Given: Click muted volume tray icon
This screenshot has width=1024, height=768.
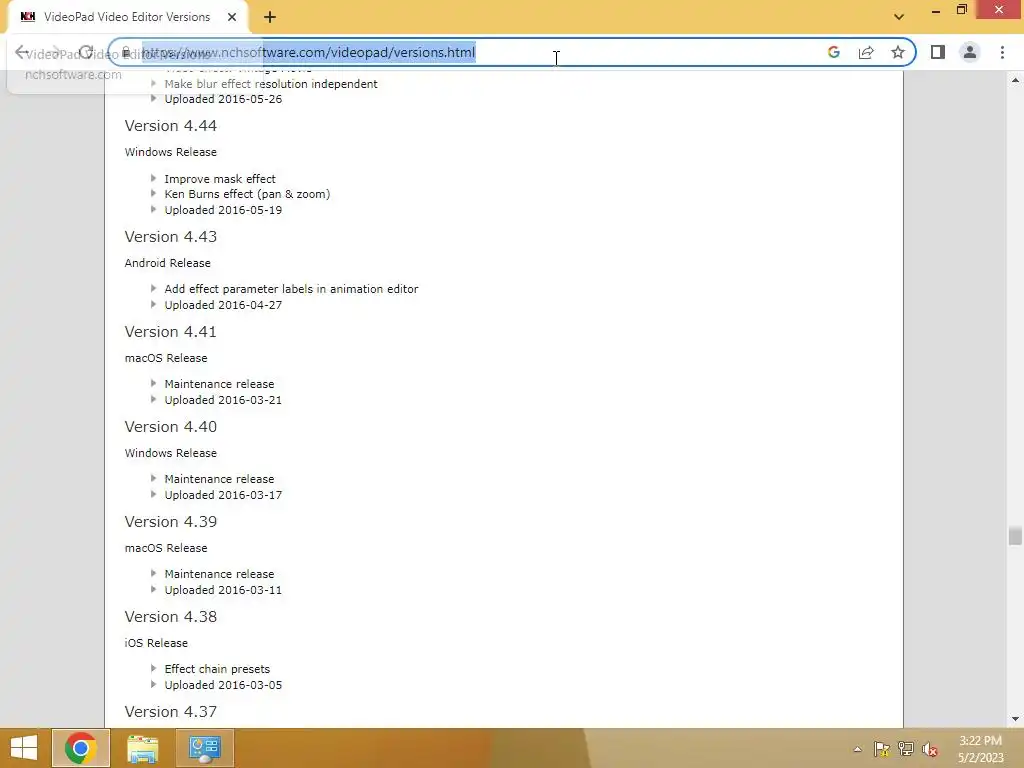Looking at the screenshot, I should pos(930,749).
